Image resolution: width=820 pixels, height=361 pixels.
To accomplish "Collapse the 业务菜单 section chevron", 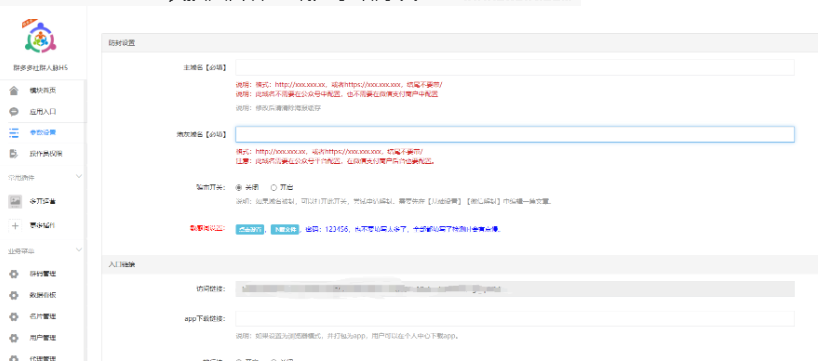I will [79, 250].
